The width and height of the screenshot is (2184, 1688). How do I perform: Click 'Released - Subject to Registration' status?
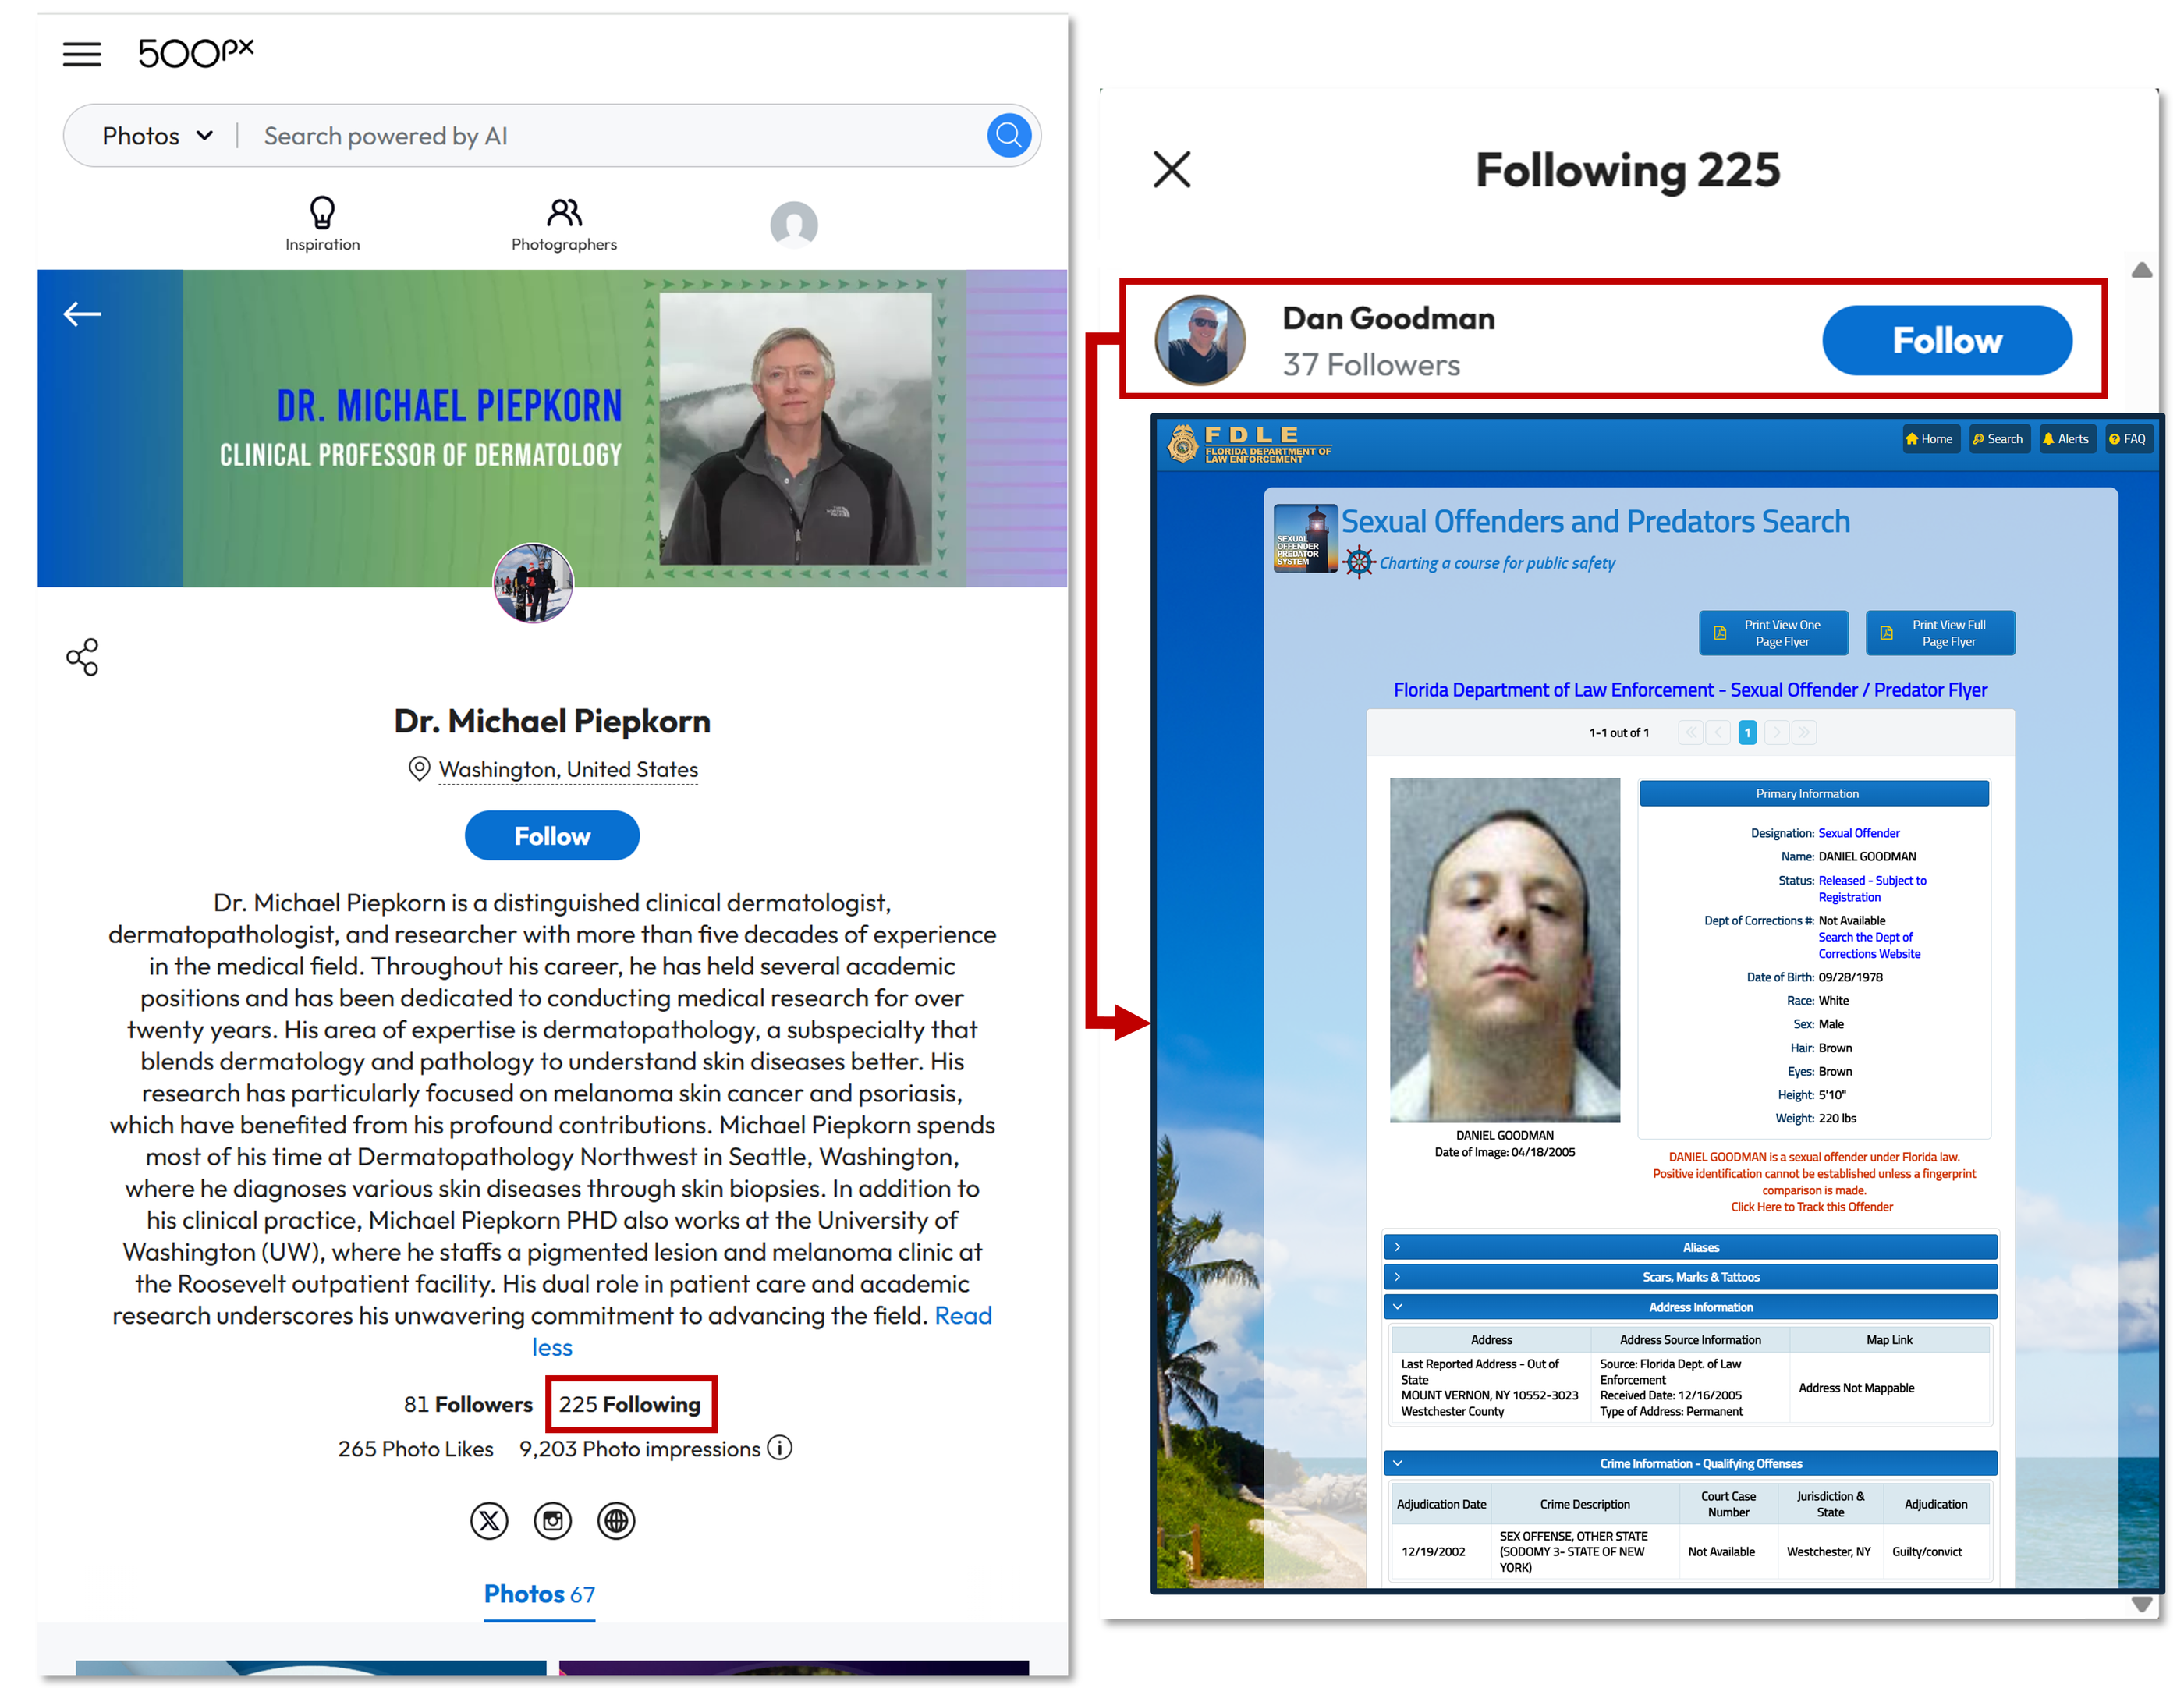[x=1872, y=889]
